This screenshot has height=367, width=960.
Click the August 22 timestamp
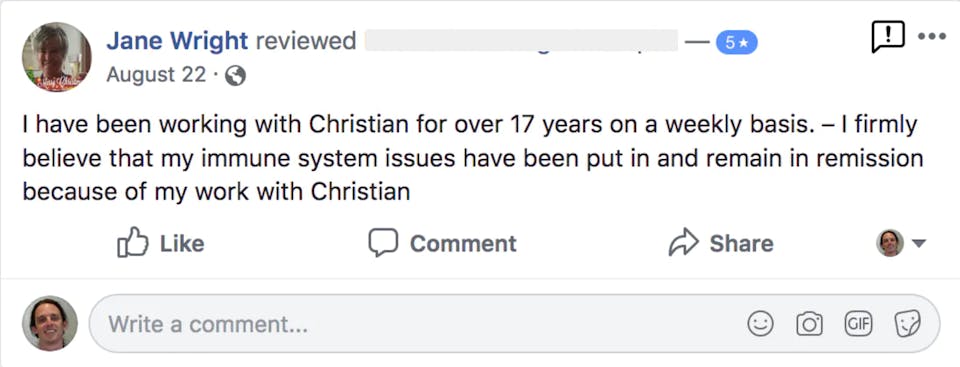156,75
